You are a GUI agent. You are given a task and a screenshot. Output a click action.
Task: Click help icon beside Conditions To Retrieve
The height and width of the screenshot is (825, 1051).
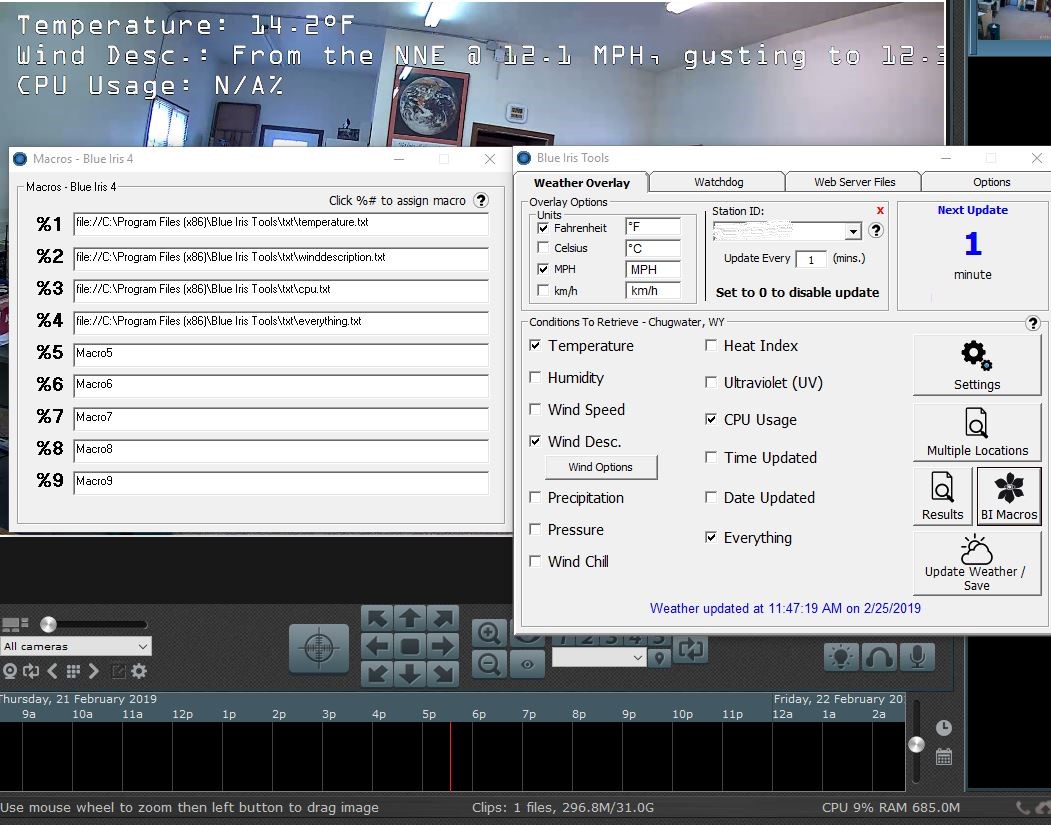point(1033,324)
